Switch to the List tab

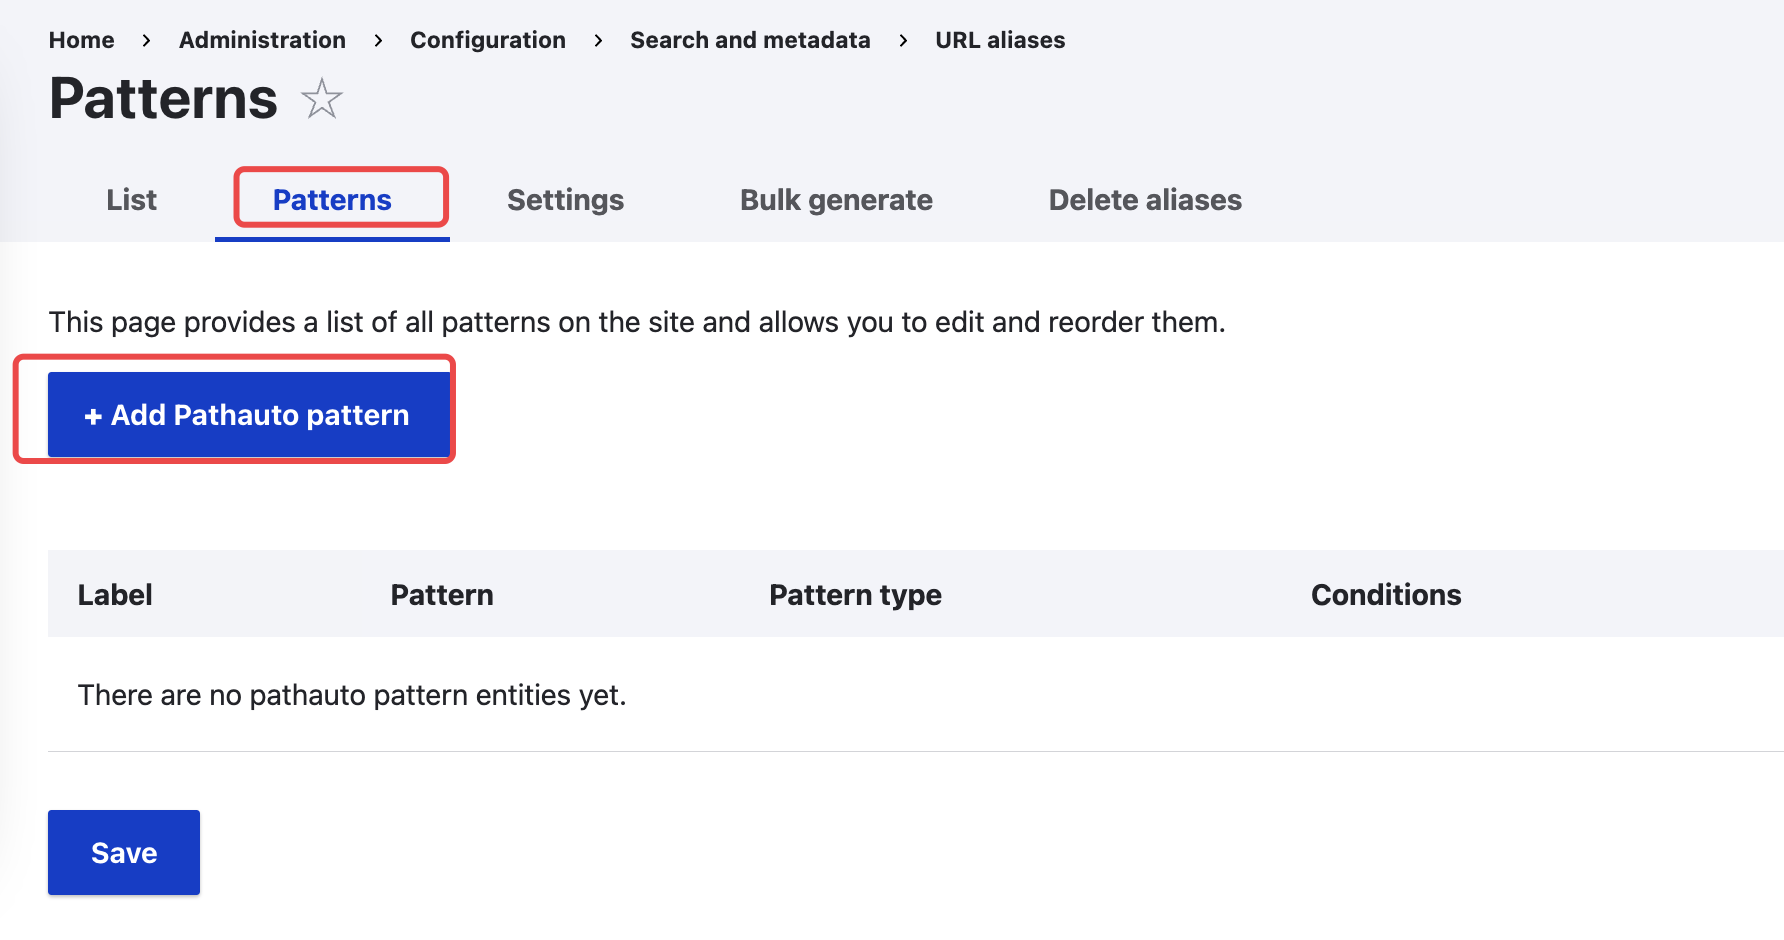132,200
